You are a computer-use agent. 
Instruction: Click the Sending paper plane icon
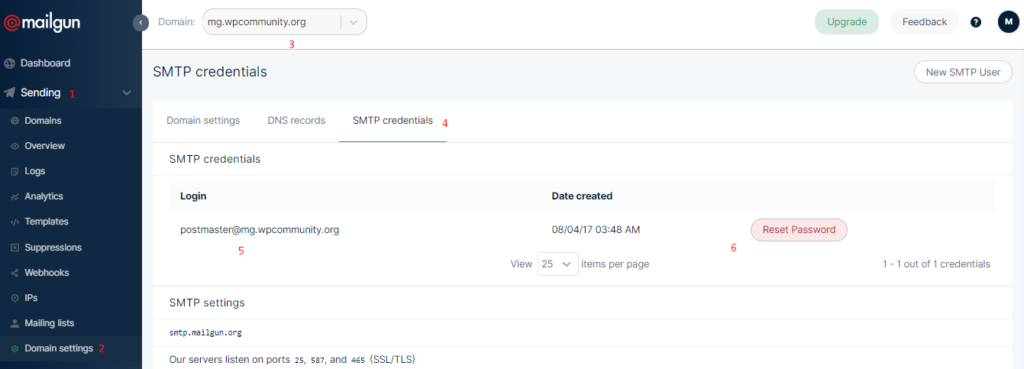(9, 93)
